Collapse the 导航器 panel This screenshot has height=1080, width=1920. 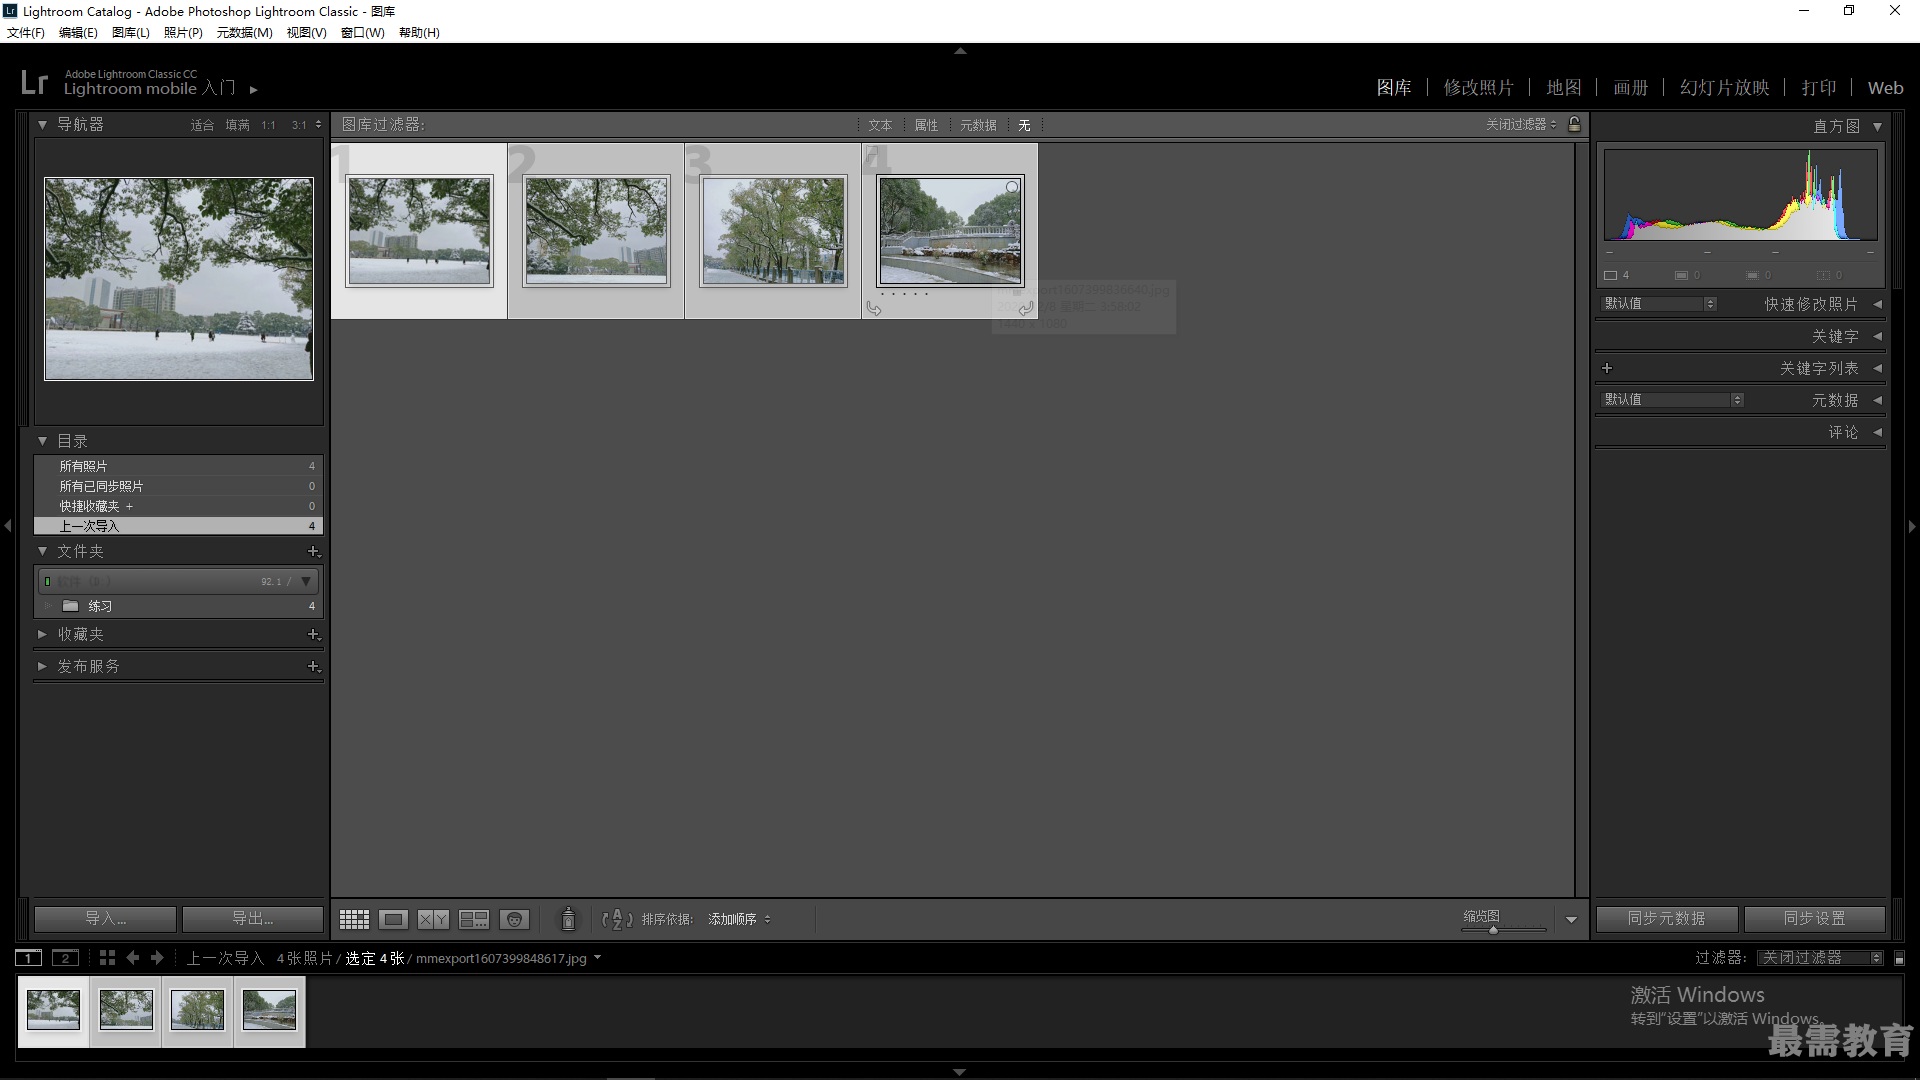pyautogui.click(x=42, y=125)
